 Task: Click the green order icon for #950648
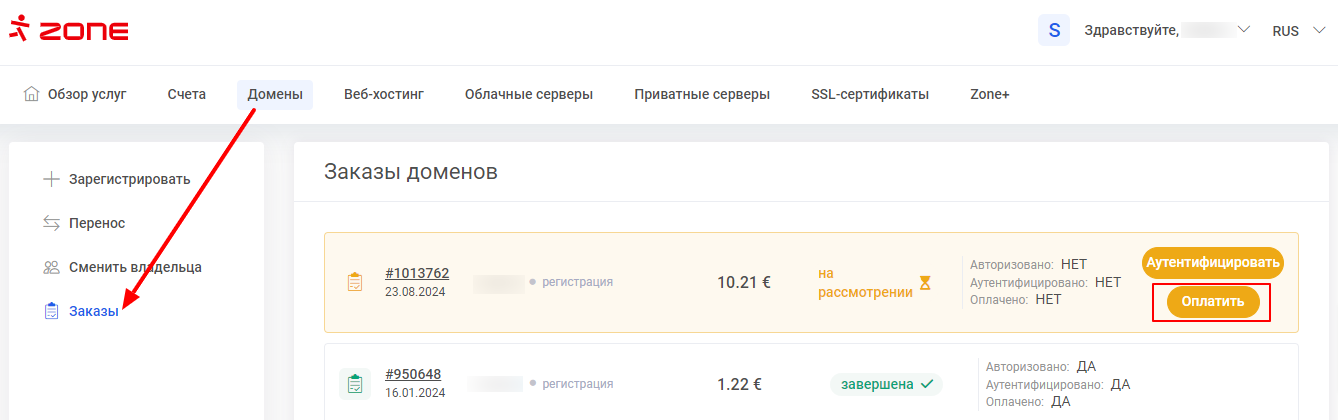tap(354, 383)
